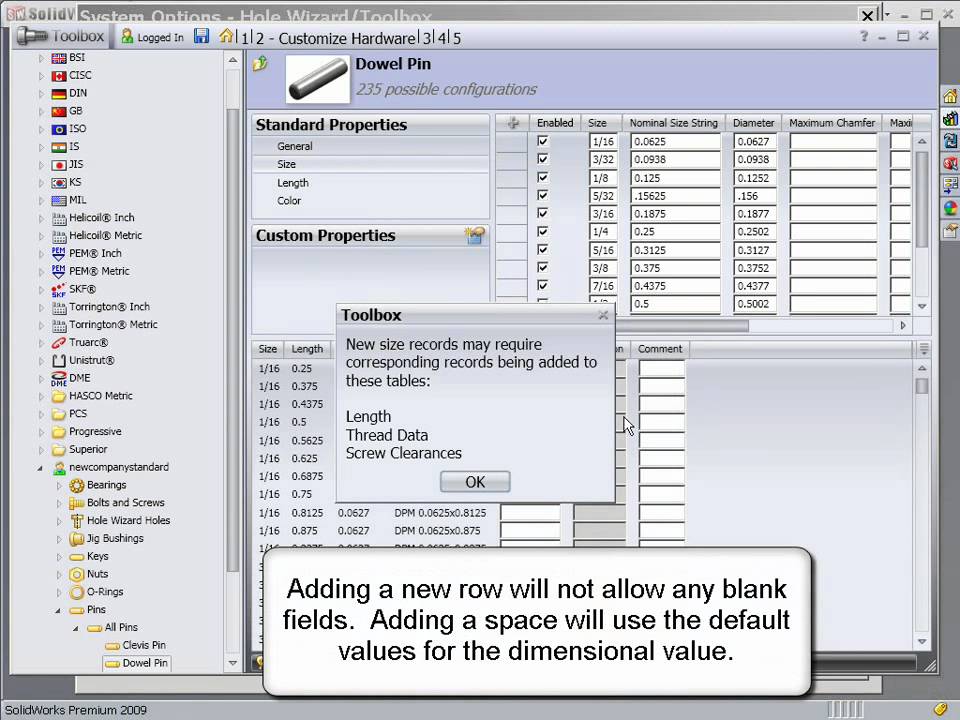Click the appearance sphere icon on right pane
The height and width of the screenshot is (720, 960).
pos(950,208)
